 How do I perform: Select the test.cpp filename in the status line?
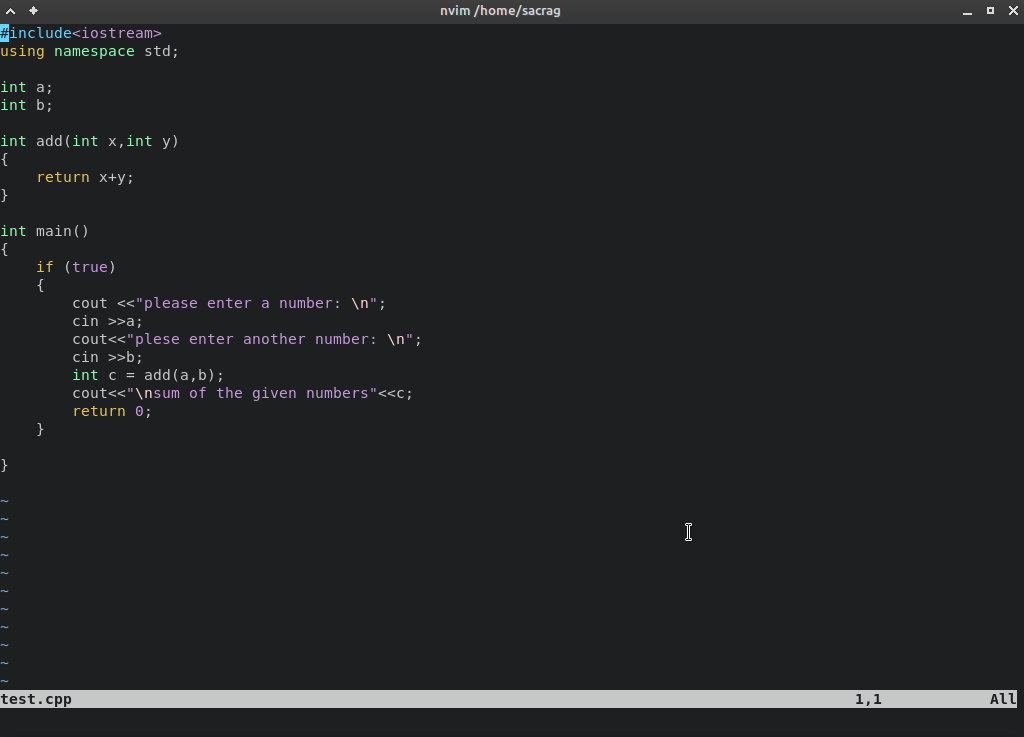pos(35,699)
